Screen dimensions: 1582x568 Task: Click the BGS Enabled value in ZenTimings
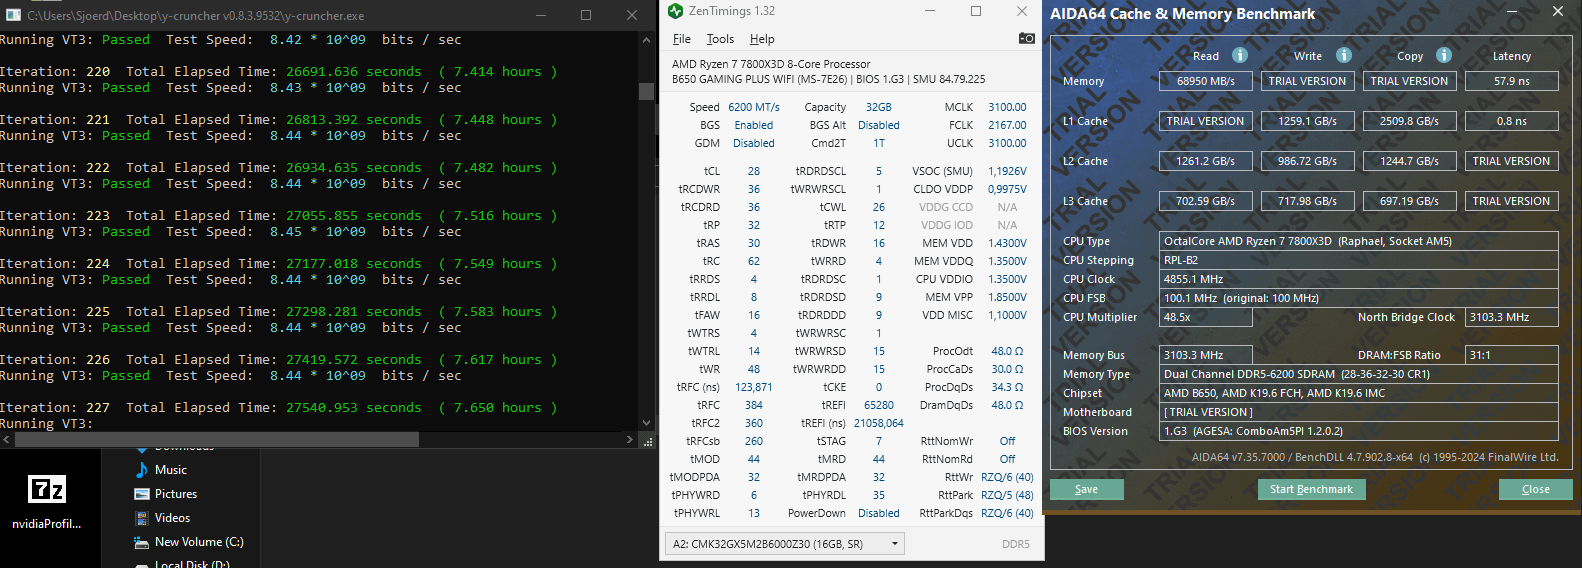(754, 125)
